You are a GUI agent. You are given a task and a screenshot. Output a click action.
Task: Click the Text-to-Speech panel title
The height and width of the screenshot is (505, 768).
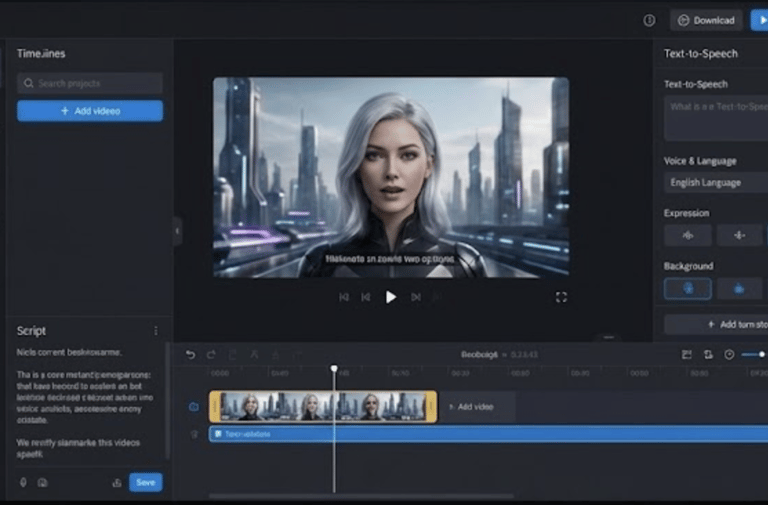point(700,53)
